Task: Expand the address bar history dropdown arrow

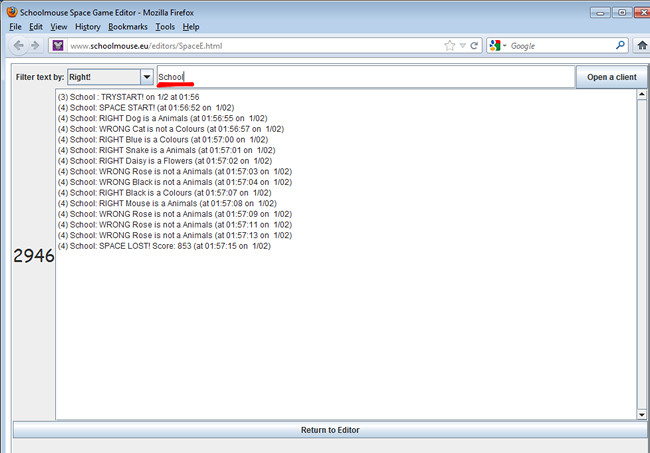Action: 463,46
